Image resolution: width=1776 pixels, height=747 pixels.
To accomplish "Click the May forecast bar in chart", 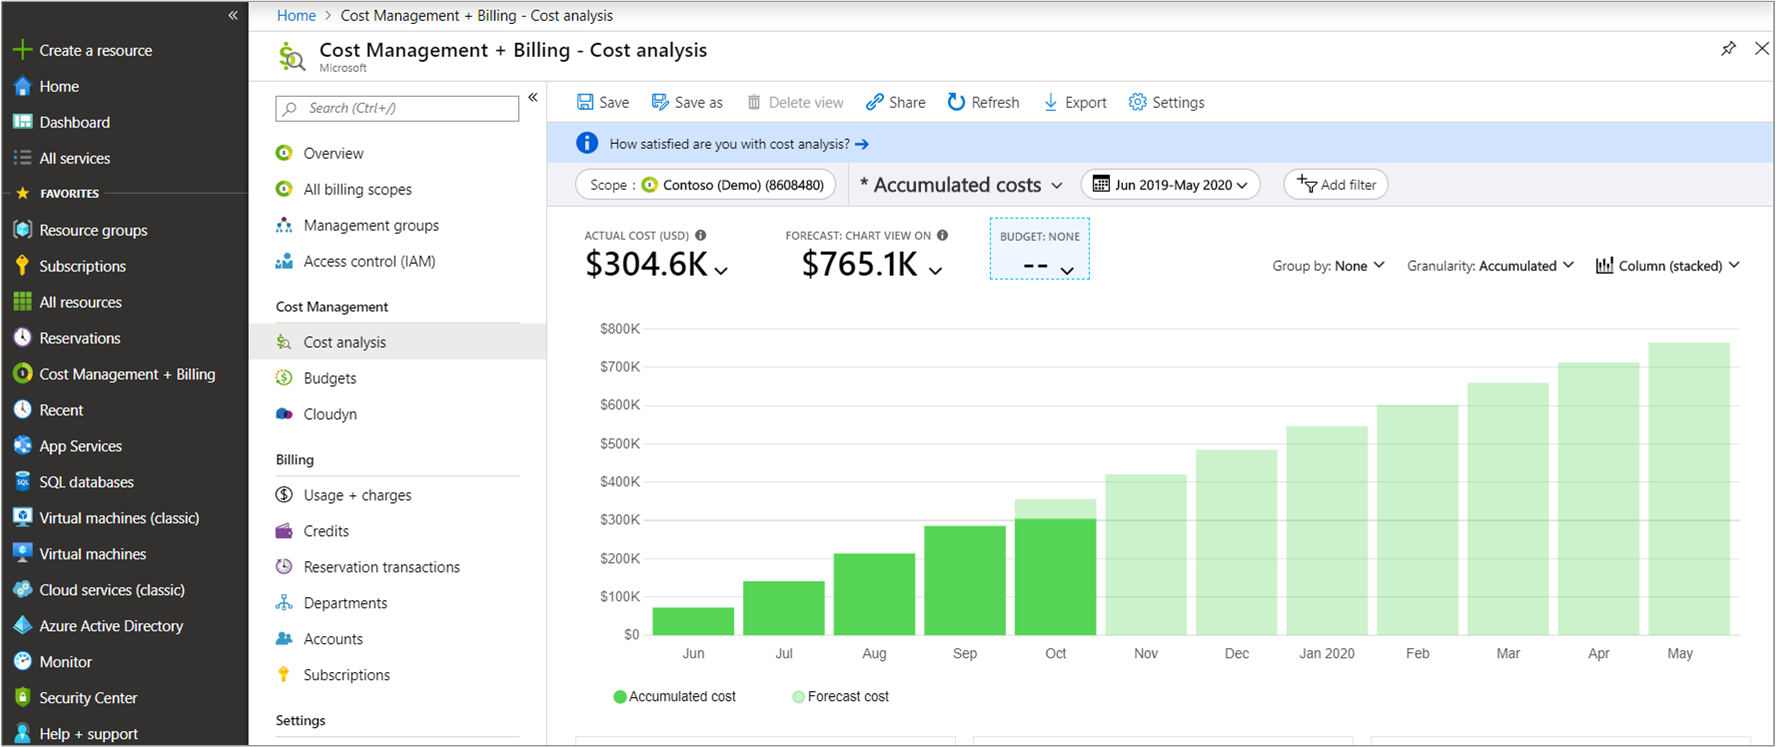I will tap(1689, 490).
